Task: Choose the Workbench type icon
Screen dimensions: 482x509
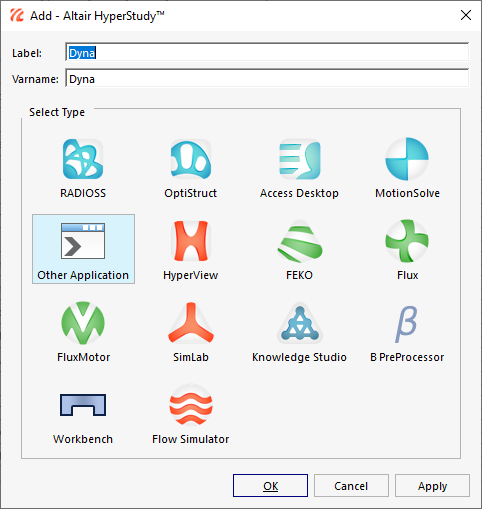Action: [x=83, y=405]
